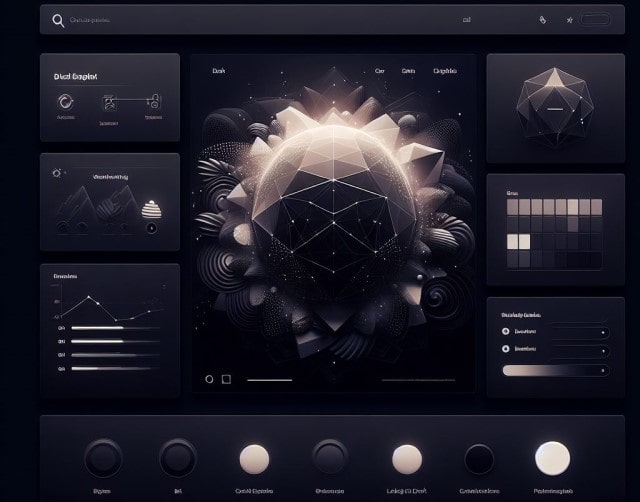The image size is (640, 502).
Task: Click the striped dome icon beside the mountains
Action: [152, 209]
